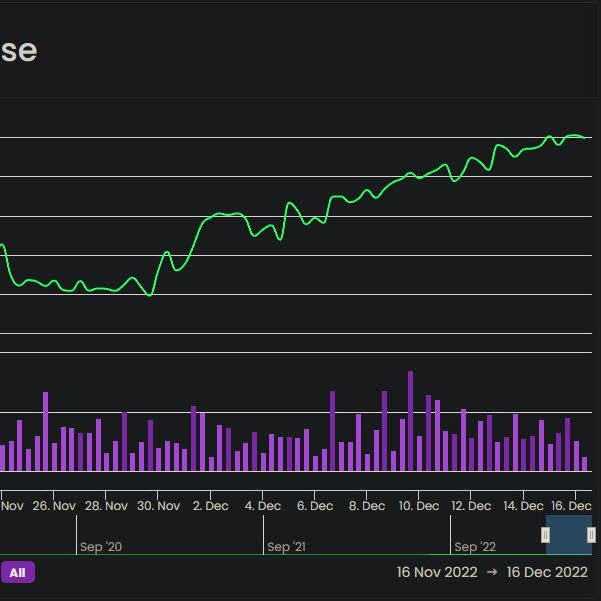The height and width of the screenshot is (601, 601).
Task: Click the arrow between the date fields
Action: pos(492,573)
